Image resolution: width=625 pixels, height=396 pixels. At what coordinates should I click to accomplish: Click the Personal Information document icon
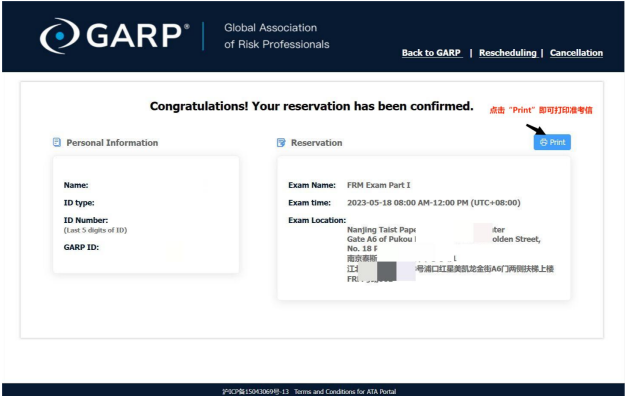tap(57, 142)
